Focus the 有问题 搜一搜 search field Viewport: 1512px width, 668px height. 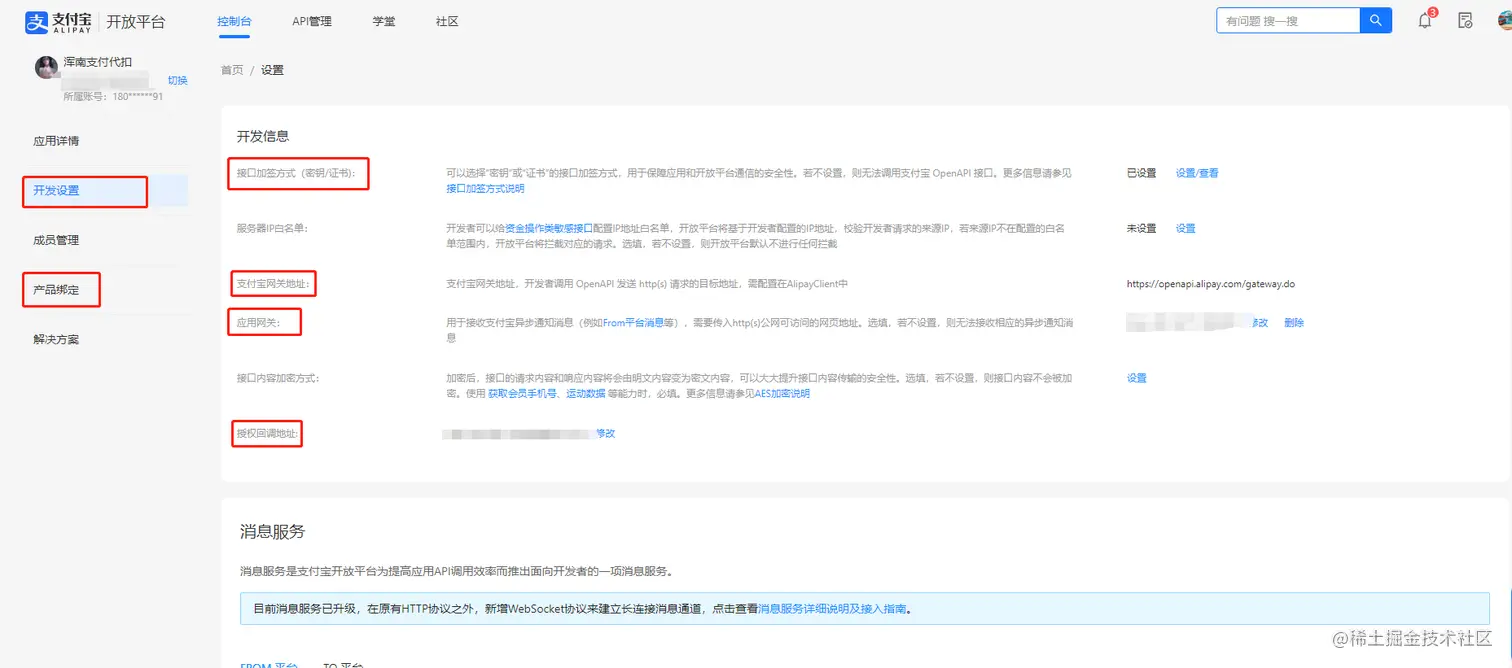(x=1288, y=20)
